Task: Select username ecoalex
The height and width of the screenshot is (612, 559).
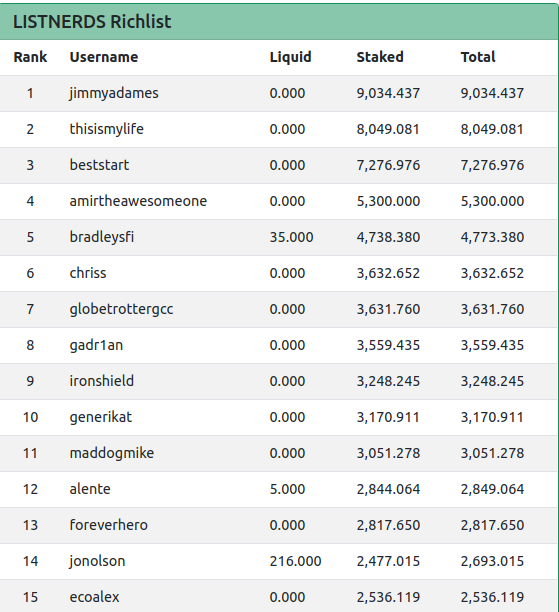Action: coord(94,597)
